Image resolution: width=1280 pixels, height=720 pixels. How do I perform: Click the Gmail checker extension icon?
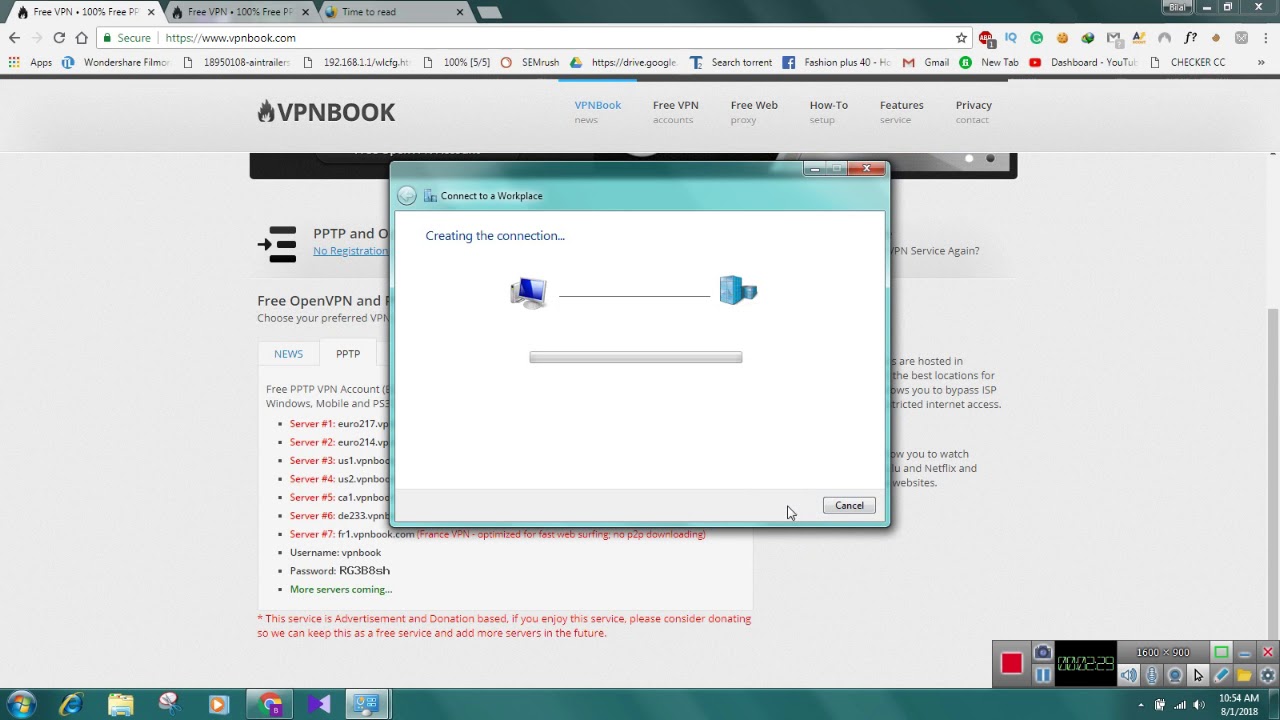pyautogui.click(x=1113, y=38)
